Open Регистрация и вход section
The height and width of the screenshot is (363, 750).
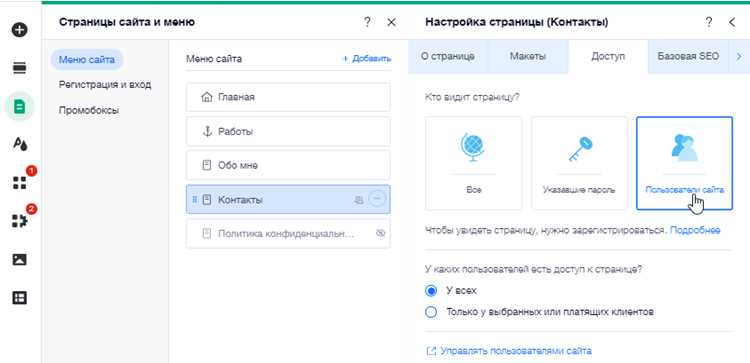pos(105,85)
